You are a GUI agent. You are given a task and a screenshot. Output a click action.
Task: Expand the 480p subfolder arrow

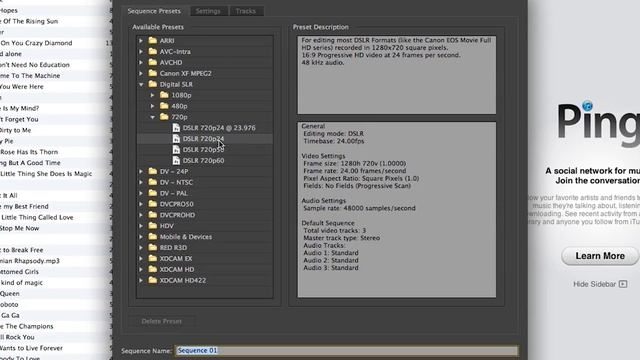pos(152,106)
